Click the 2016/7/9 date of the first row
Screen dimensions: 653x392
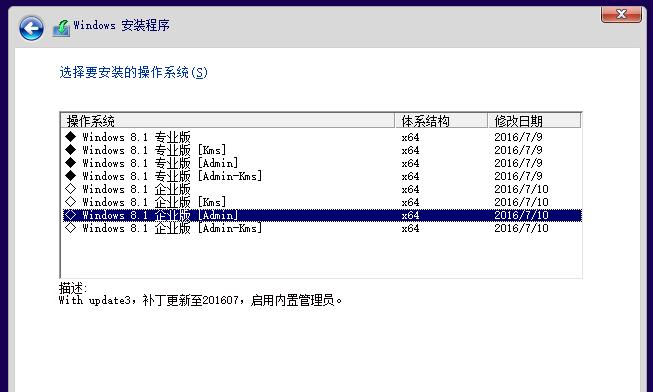(x=518, y=137)
